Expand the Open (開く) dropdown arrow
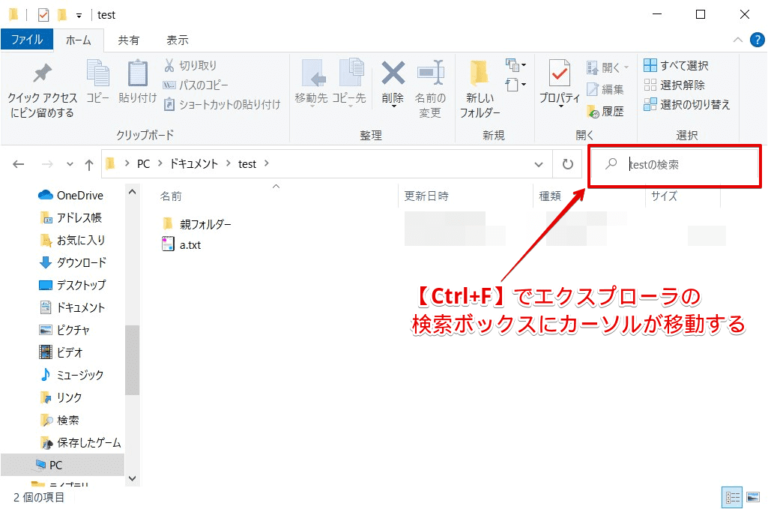The height and width of the screenshot is (509, 768). click(626, 68)
